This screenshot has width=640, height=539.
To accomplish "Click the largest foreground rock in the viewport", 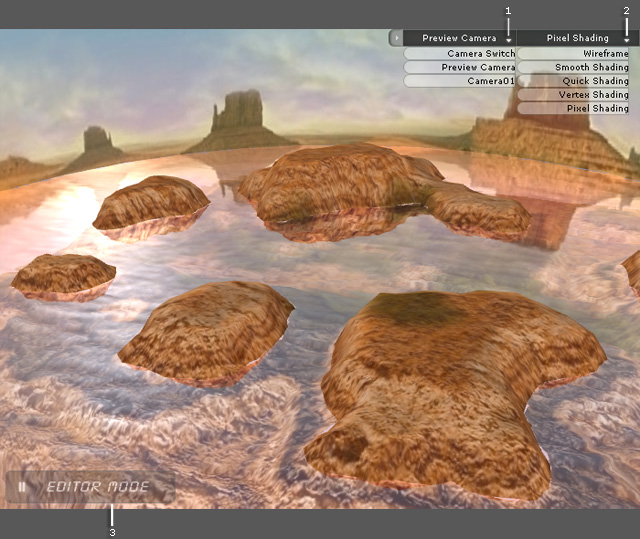I will pos(450,390).
